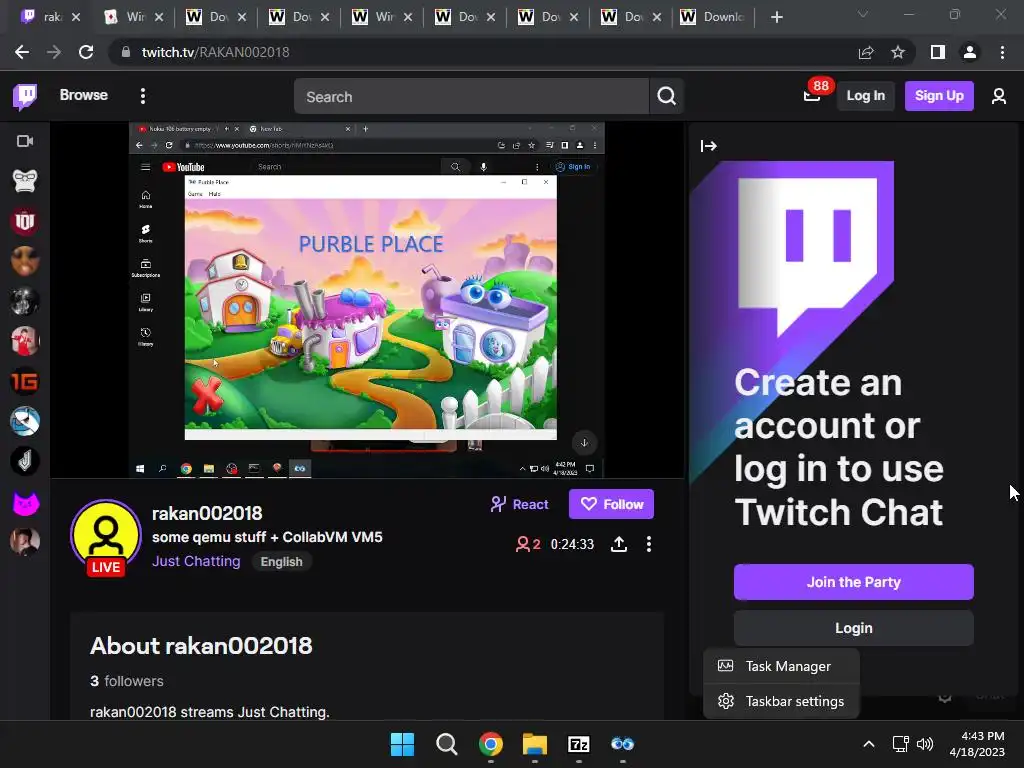Image resolution: width=1024 pixels, height=768 pixels.
Task: Click the camera icon in left sidebar
Action: [25, 141]
